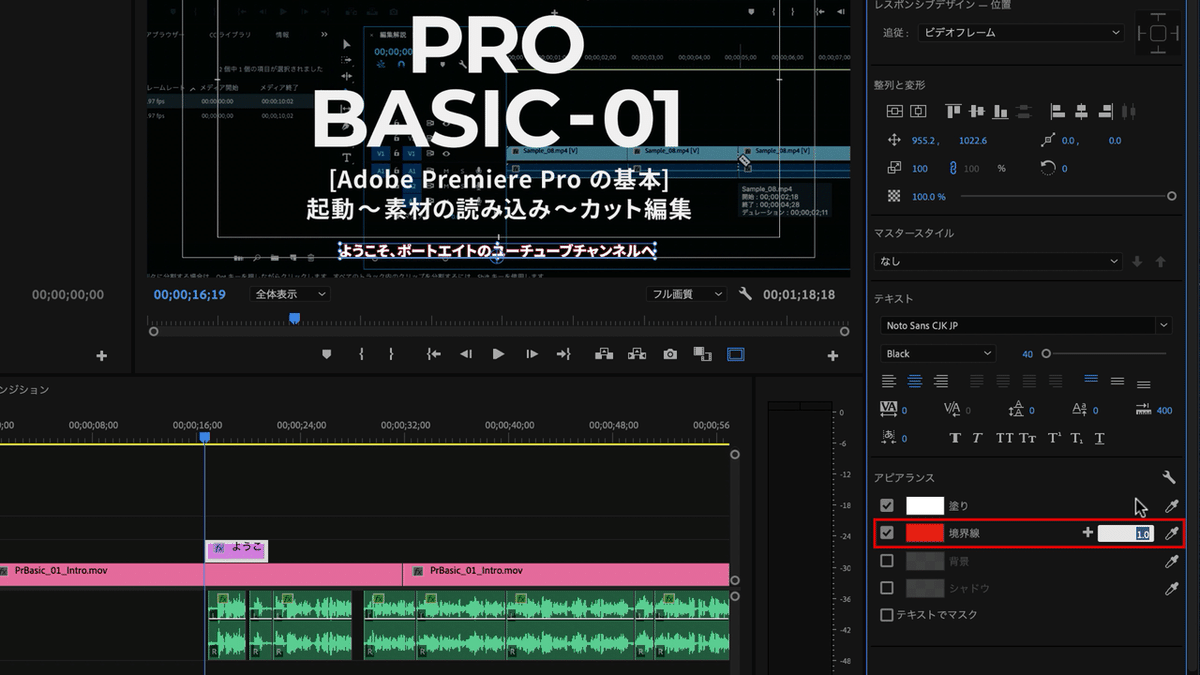Toggle small caps style

pyautogui.click(x=1028, y=437)
